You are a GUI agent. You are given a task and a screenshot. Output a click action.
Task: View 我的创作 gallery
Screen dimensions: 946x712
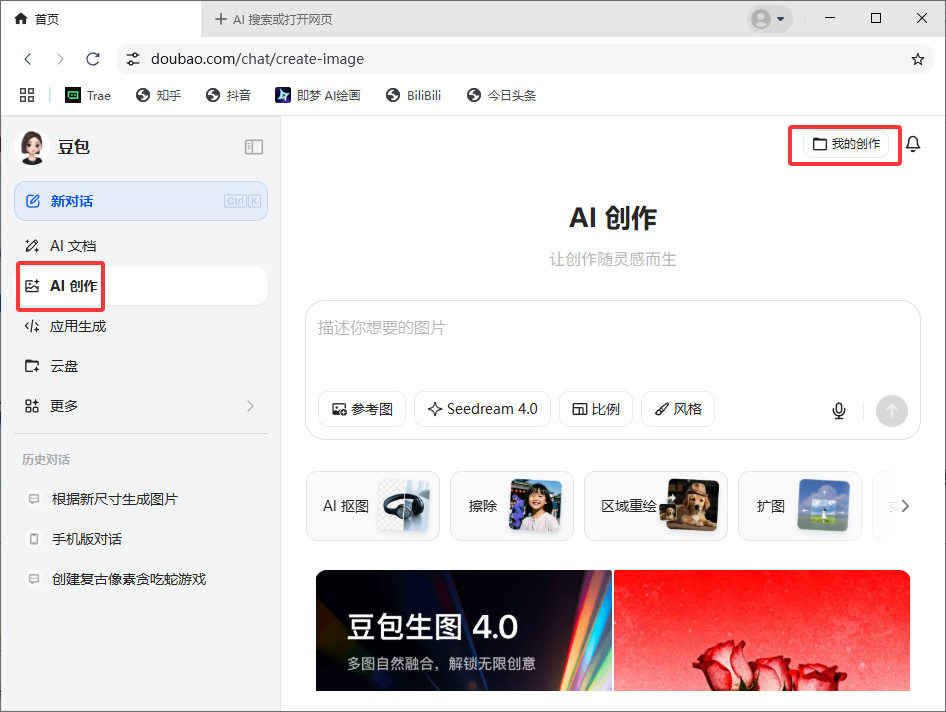coord(844,144)
